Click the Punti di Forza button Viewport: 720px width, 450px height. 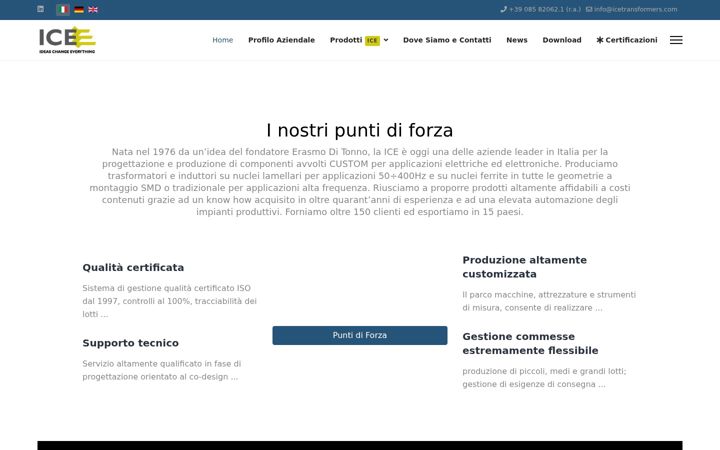pos(360,335)
